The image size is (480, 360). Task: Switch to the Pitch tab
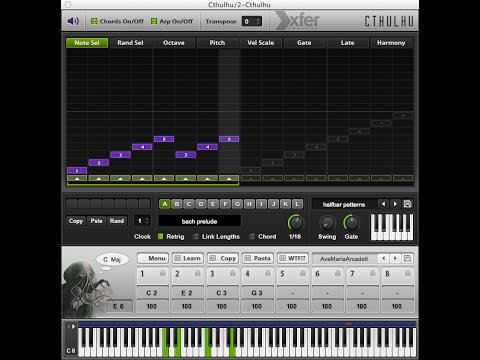[x=217, y=43]
